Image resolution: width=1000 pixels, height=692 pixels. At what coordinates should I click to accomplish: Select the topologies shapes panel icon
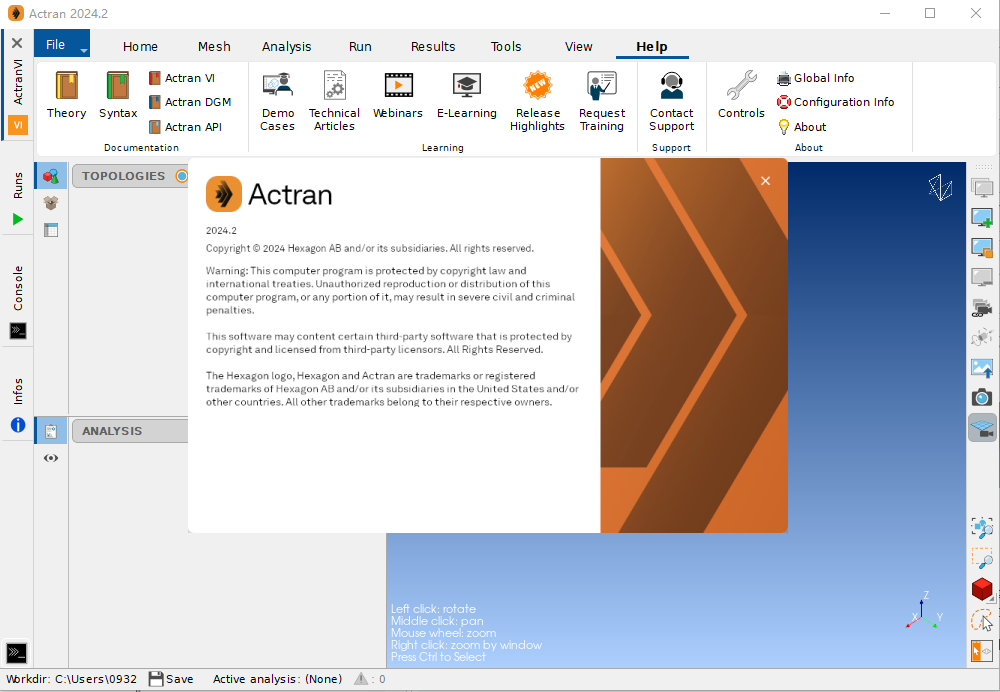pos(51,176)
